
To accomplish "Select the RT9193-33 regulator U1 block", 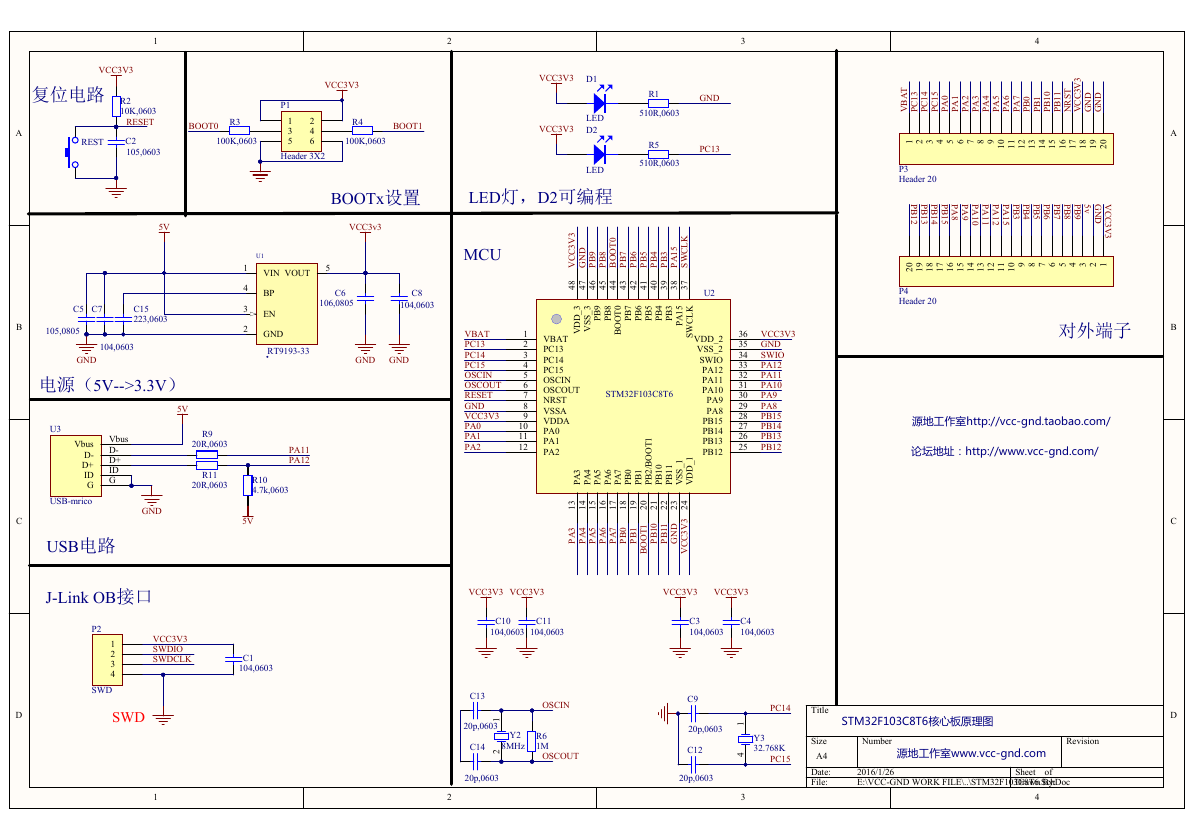I will pos(287,303).
